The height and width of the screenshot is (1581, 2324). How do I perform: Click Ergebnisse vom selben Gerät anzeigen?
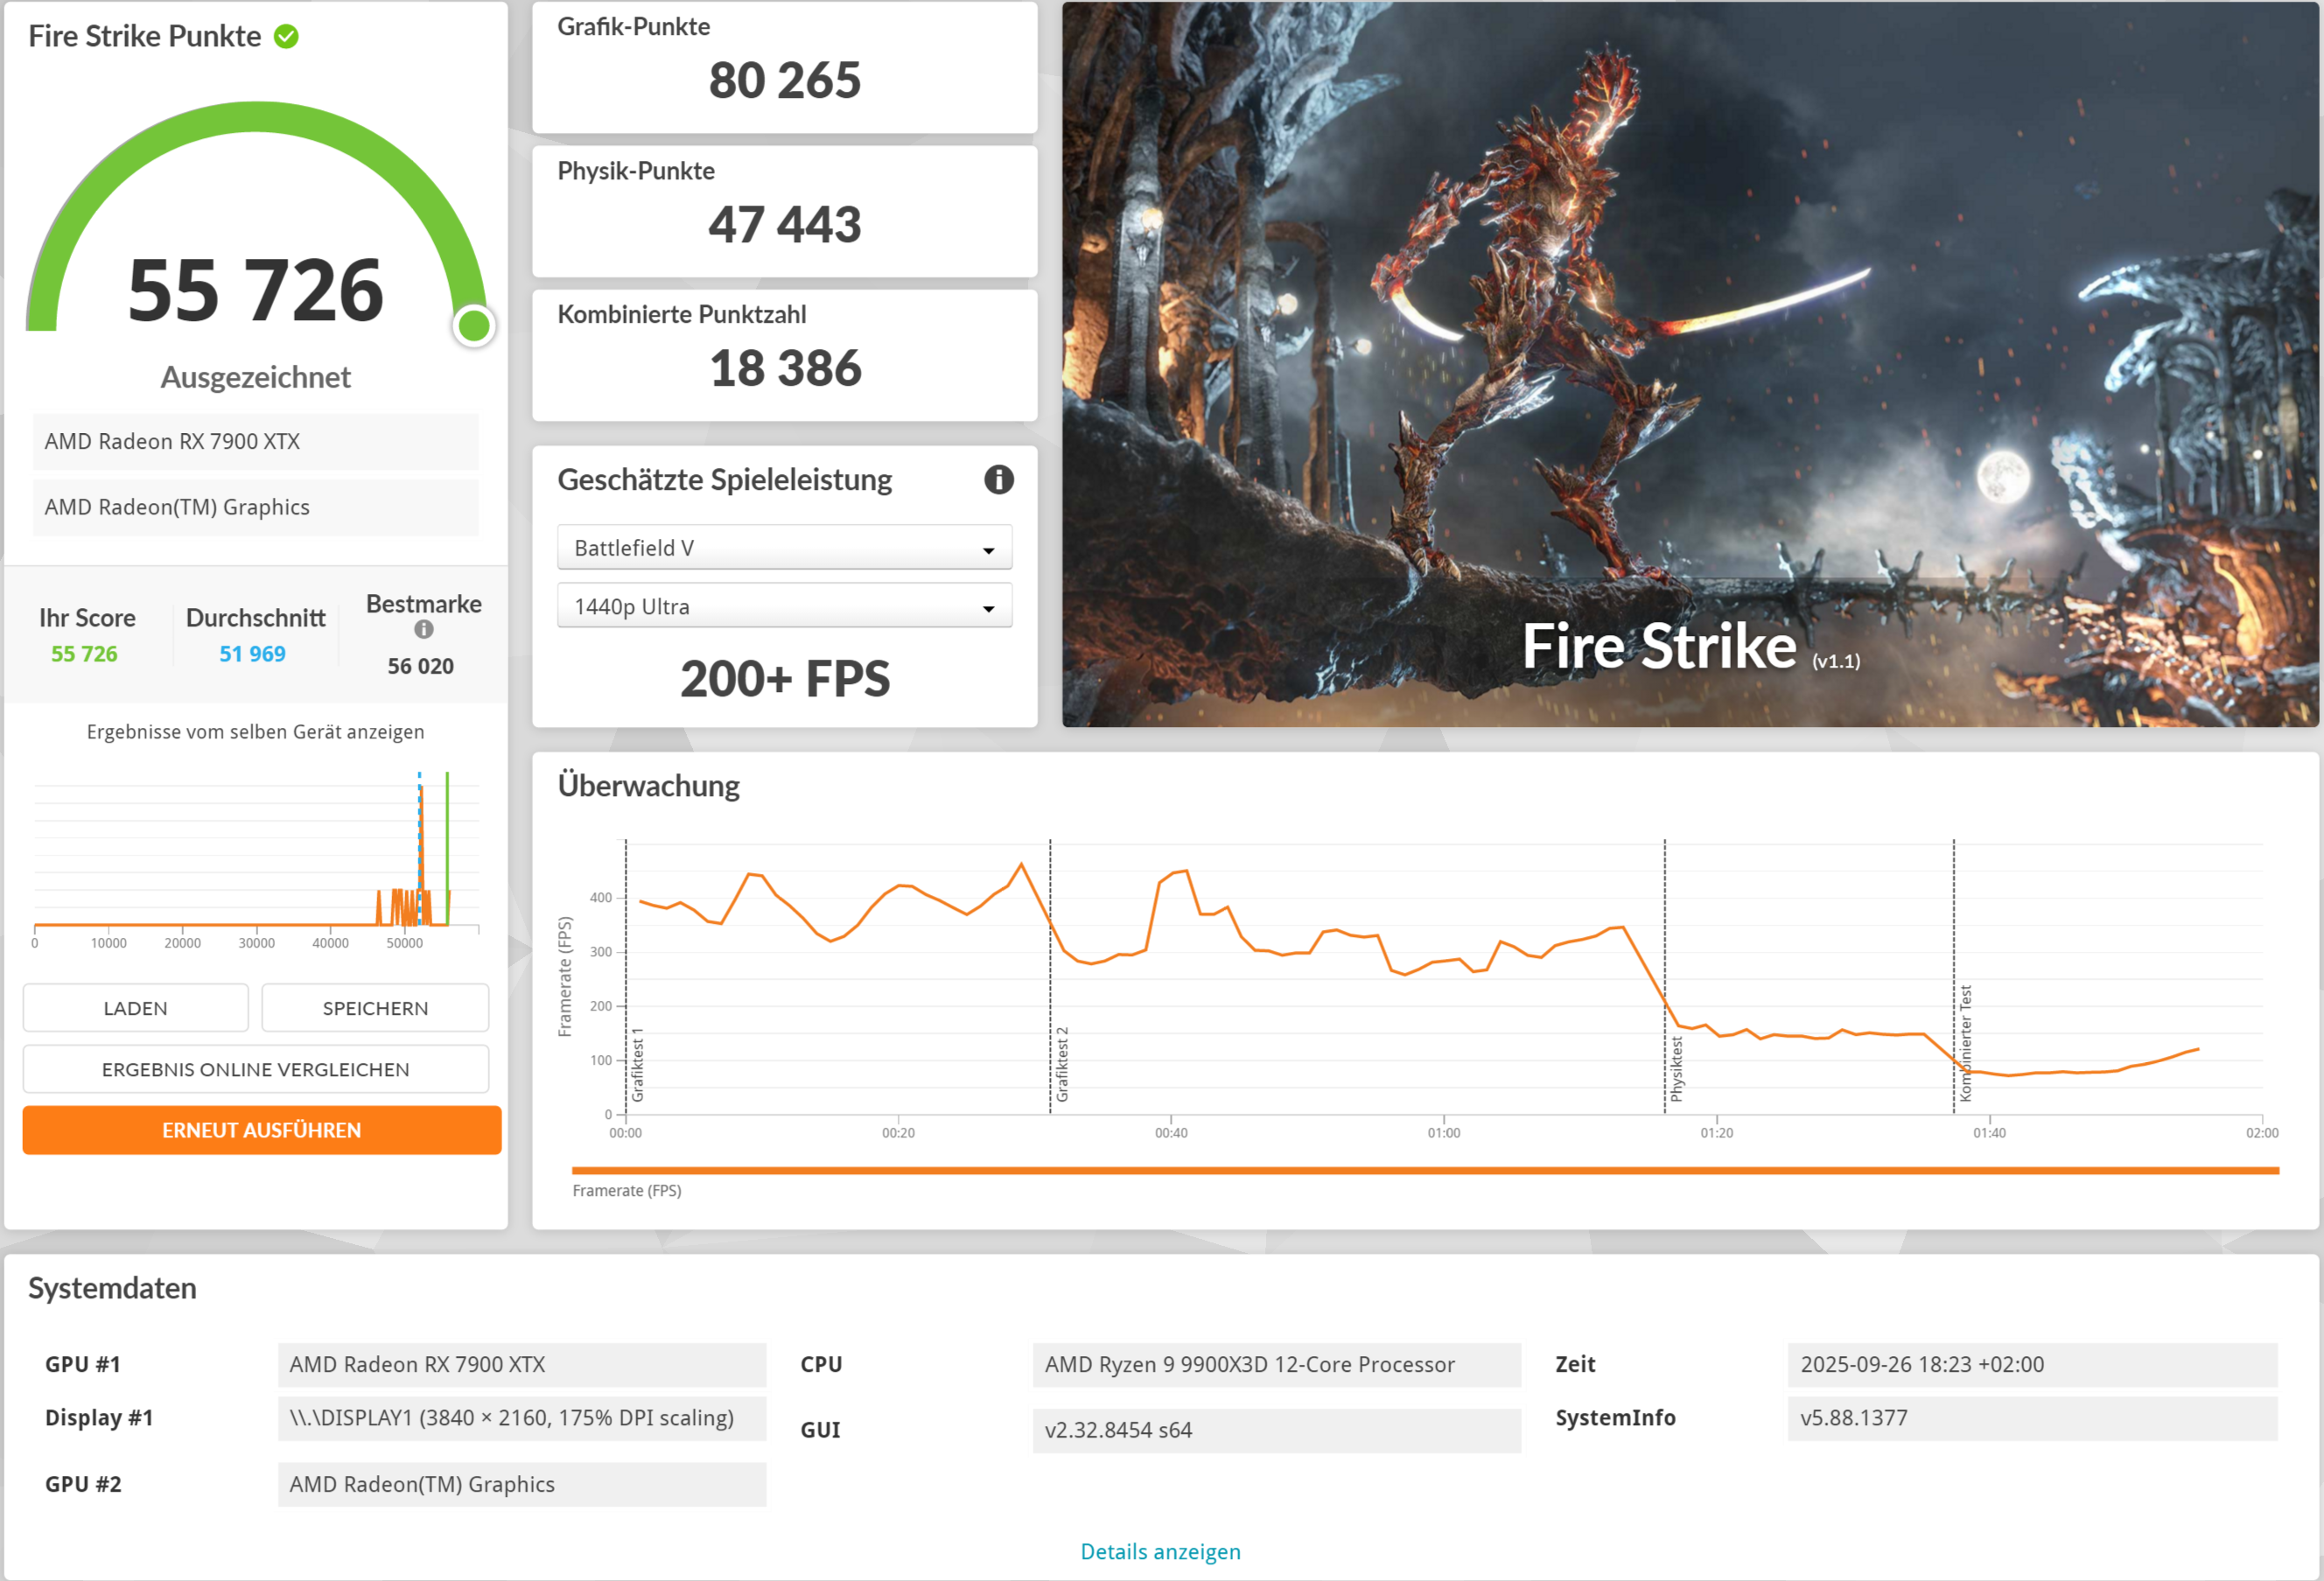click(256, 732)
